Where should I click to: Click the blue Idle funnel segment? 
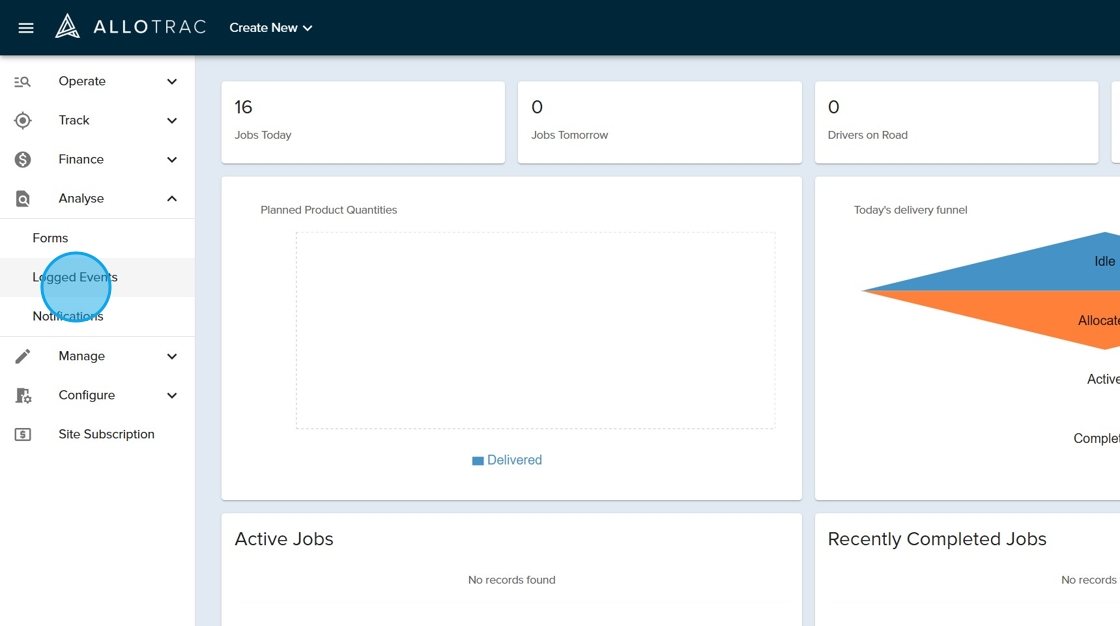pyautogui.click(x=1060, y=268)
